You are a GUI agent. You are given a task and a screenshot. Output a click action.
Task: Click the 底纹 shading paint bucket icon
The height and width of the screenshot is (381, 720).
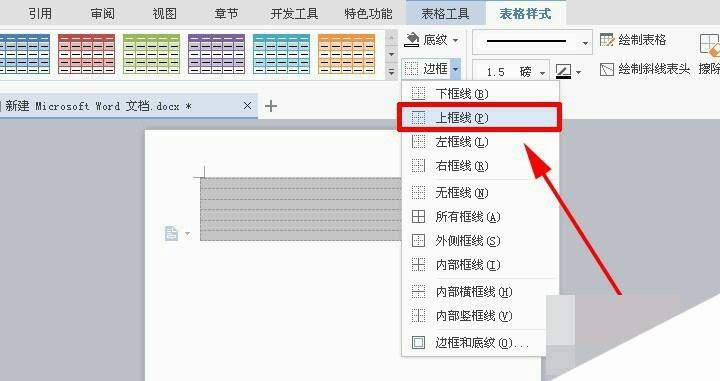pyautogui.click(x=411, y=40)
